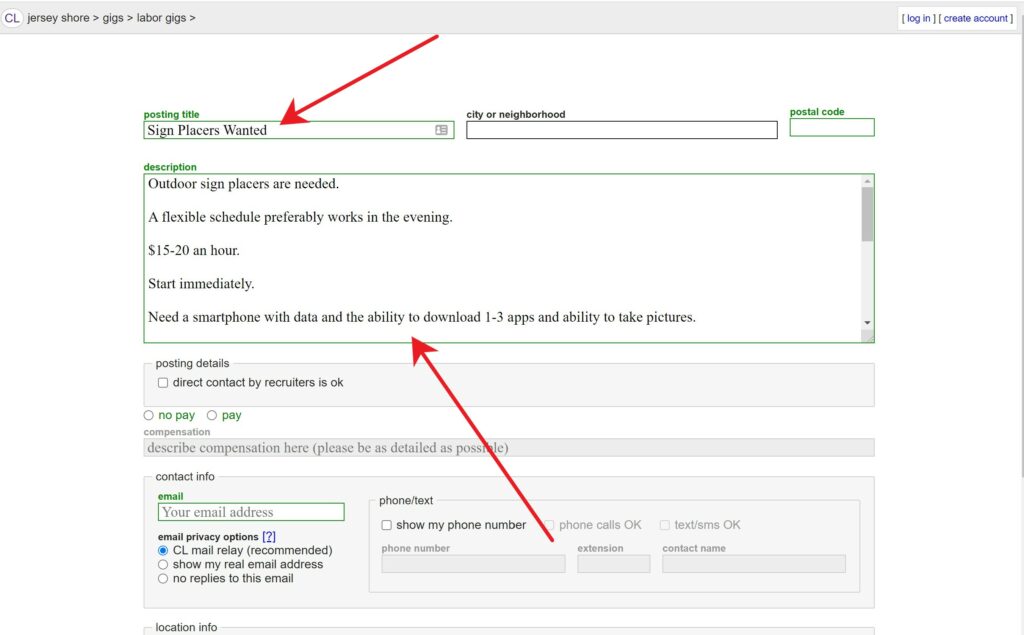Choose show my real email address
The height and width of the screenshot is (635, 1024).
(163, 564)
